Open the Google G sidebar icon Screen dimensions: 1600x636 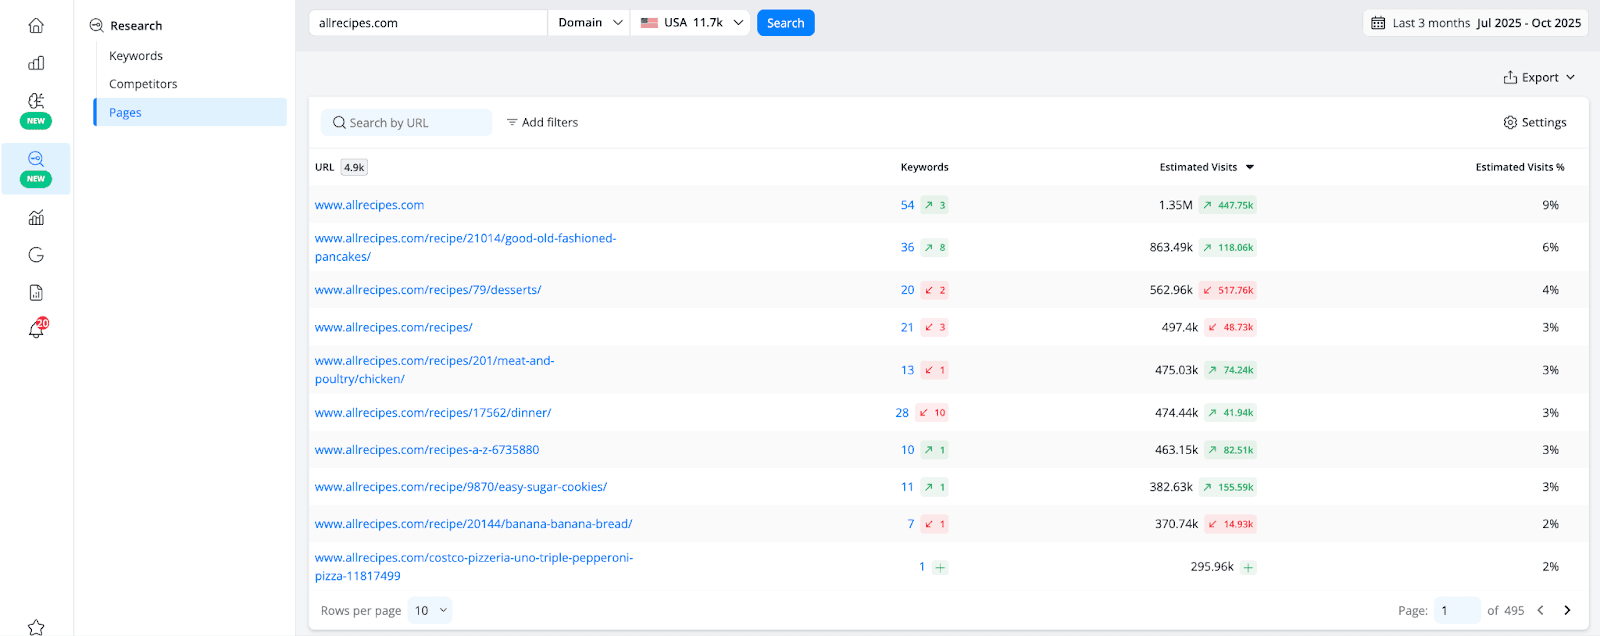[36, 255]
